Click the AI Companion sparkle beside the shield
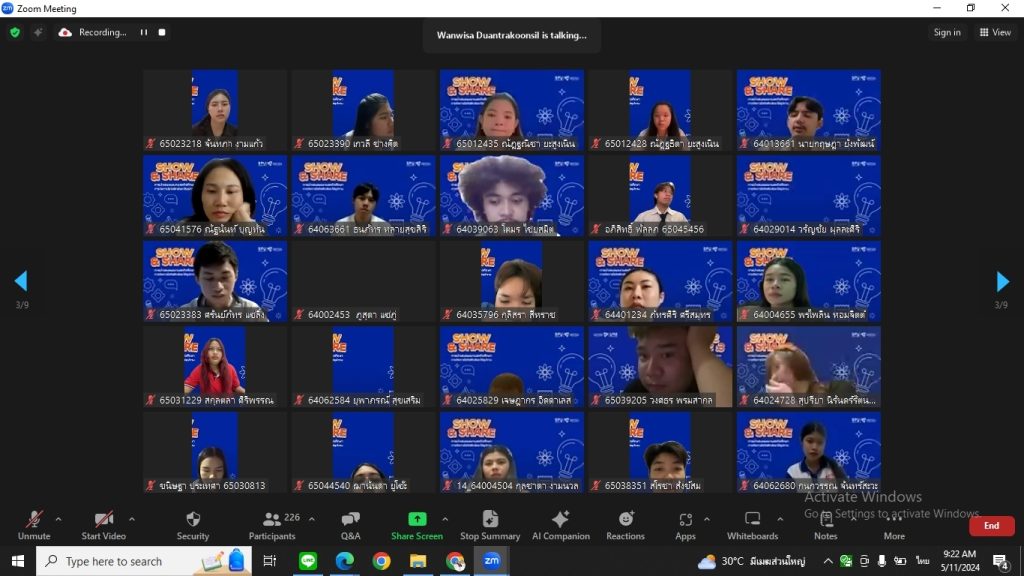This screenshot has height=576, width=1024. pos(38,32)
